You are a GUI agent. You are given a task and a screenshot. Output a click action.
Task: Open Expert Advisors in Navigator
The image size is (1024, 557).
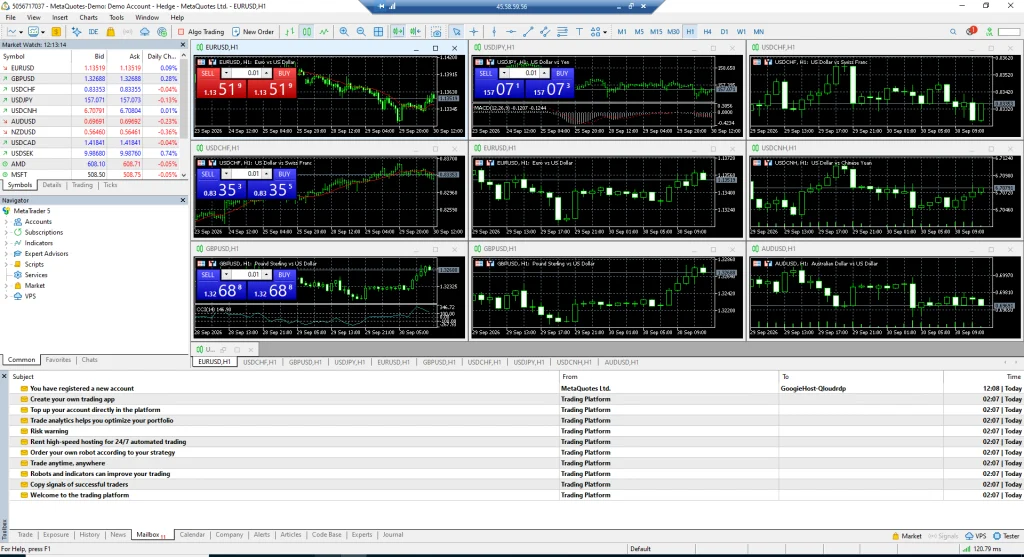coord(46,253)
